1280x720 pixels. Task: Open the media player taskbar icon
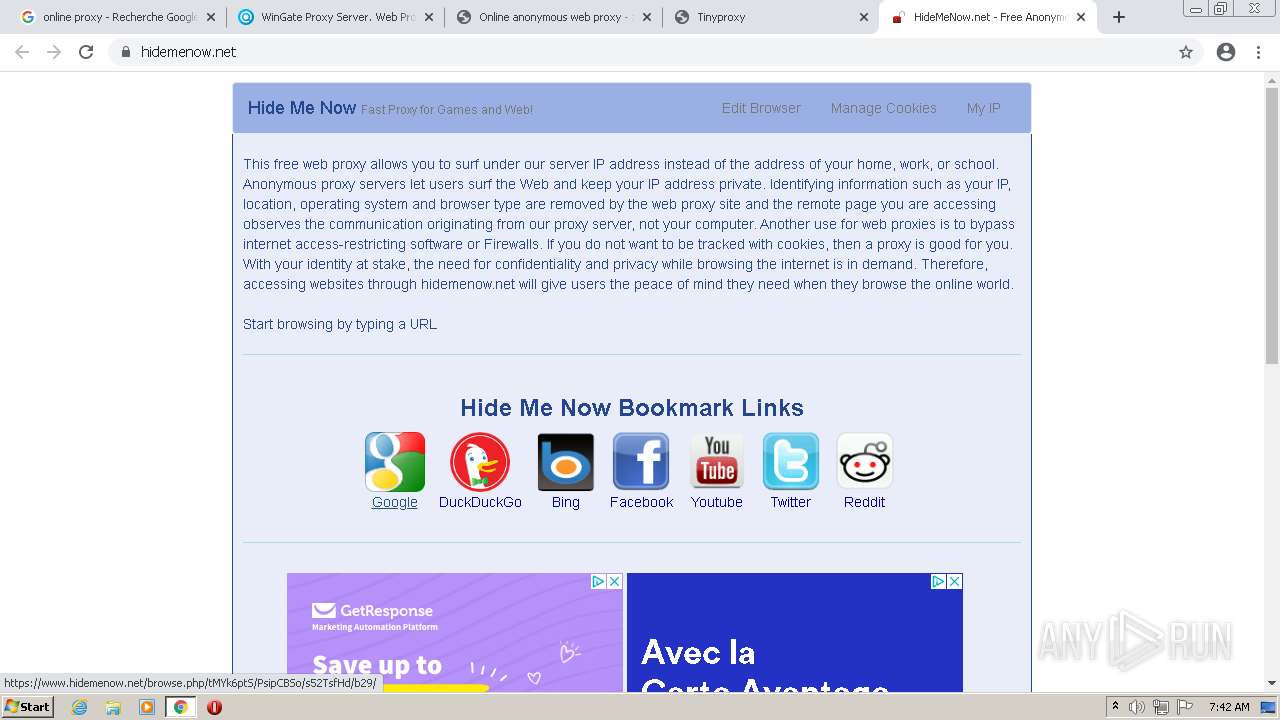[147, 707]
